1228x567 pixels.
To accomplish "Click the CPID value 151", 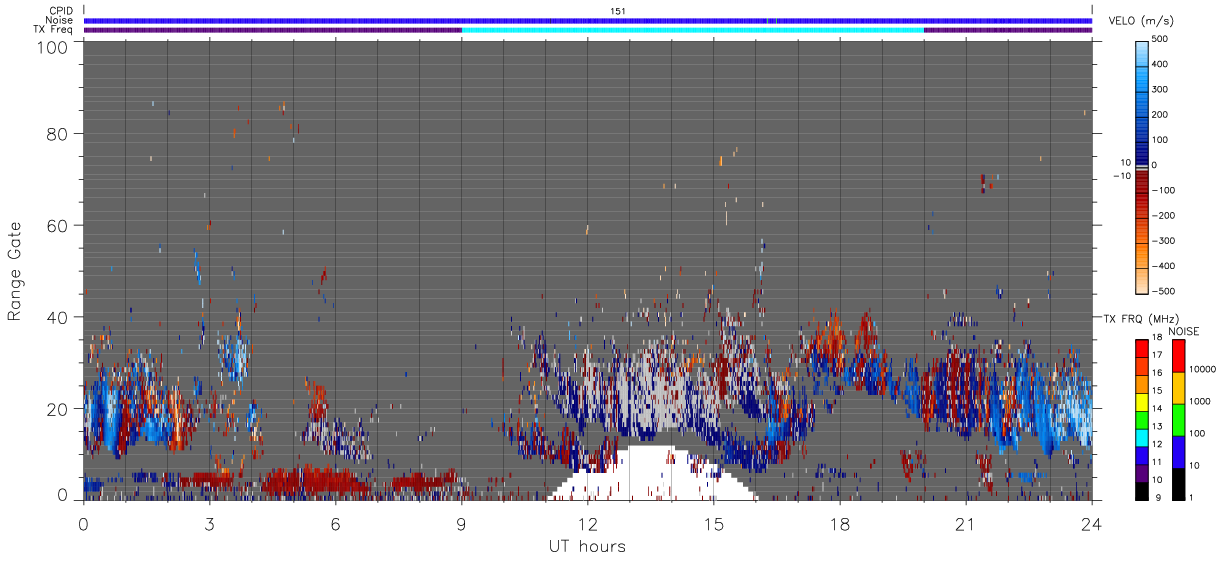I will coord(618,10).
